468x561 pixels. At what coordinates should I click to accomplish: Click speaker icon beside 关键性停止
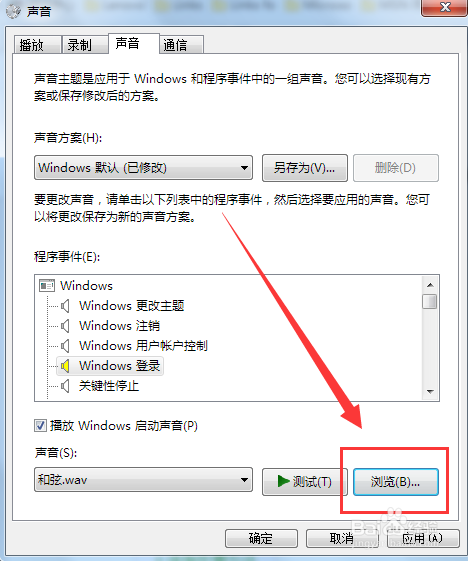pos(65,386)
